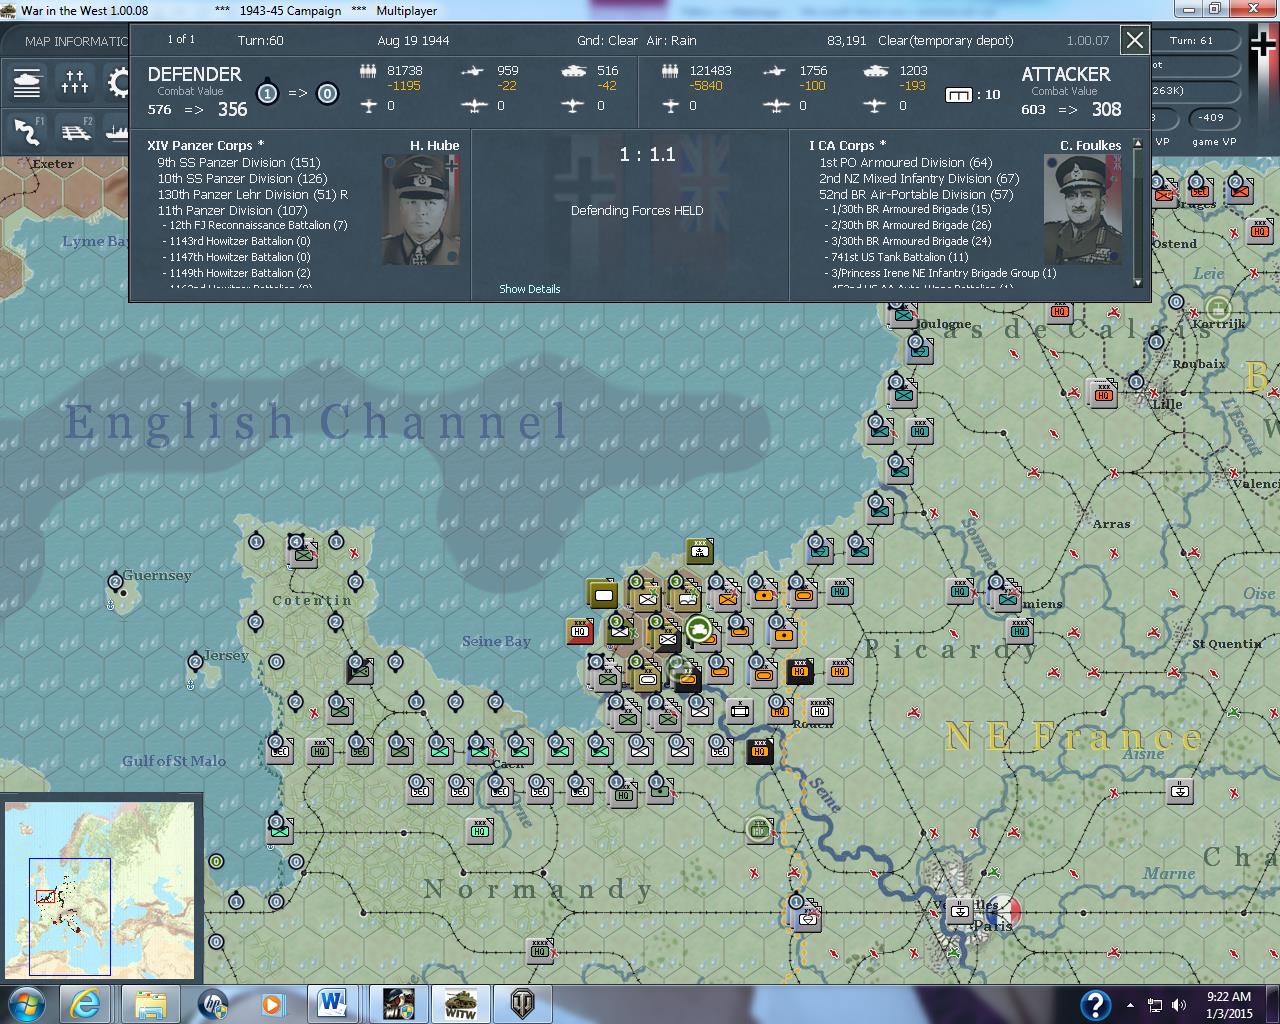Select 2/30th BR Armoured Brigade (26)
1280x1024 pixels.
(x=911, y=225)
